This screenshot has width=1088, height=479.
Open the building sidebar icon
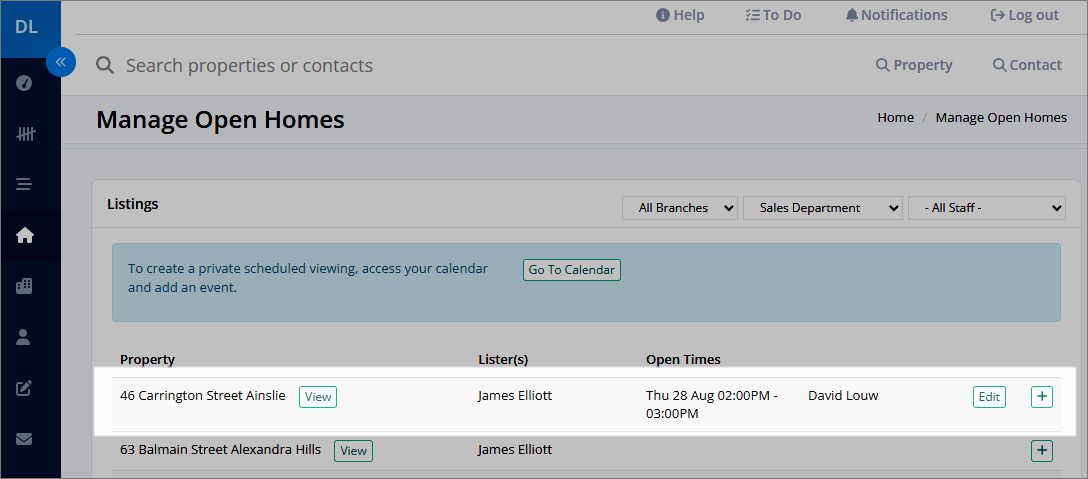pyautogui.click(x=24, y=286)
